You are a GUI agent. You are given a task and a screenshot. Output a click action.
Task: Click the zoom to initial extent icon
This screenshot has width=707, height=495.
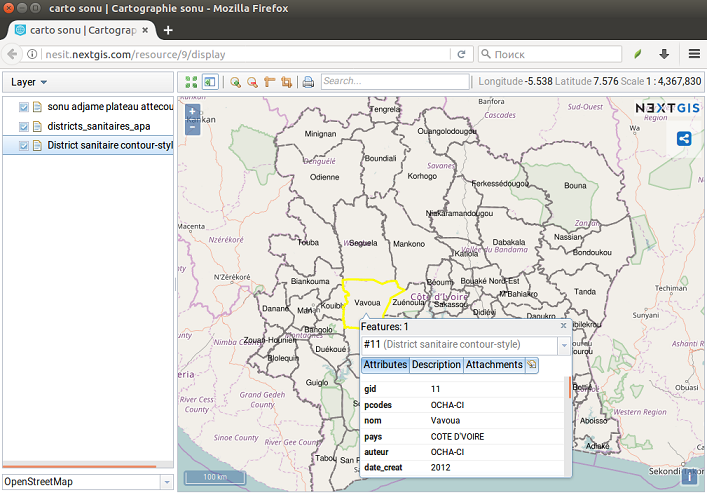point(192,82)
